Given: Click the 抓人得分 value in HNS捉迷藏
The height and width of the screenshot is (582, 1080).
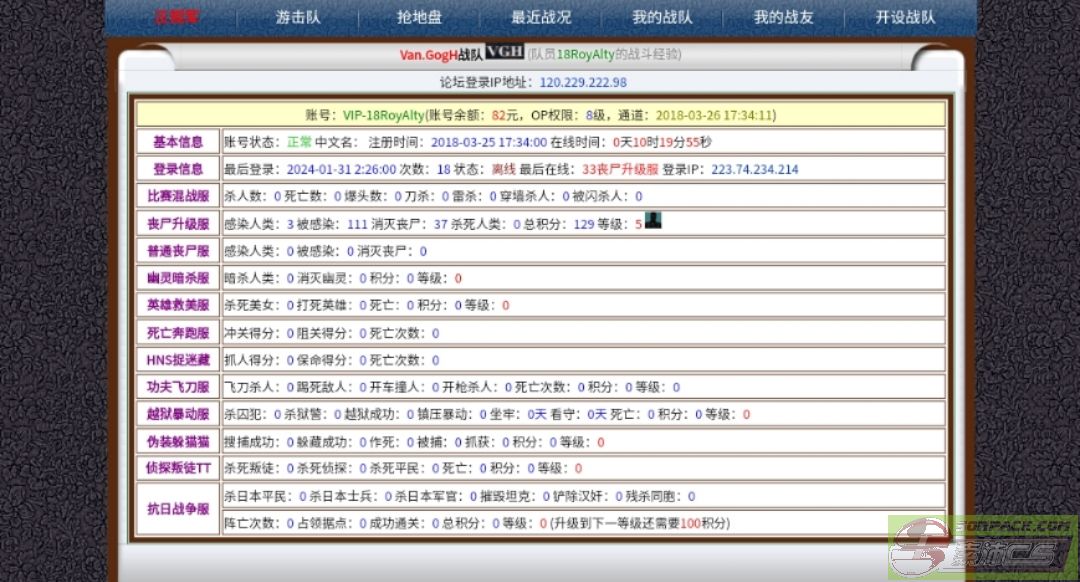Looking at the screenshot, I should (290, 360).
